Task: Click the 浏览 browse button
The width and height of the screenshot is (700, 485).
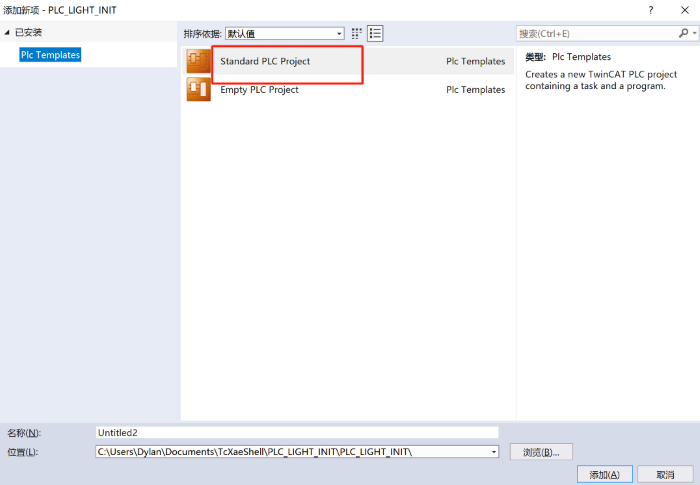Action: (541, 452)
